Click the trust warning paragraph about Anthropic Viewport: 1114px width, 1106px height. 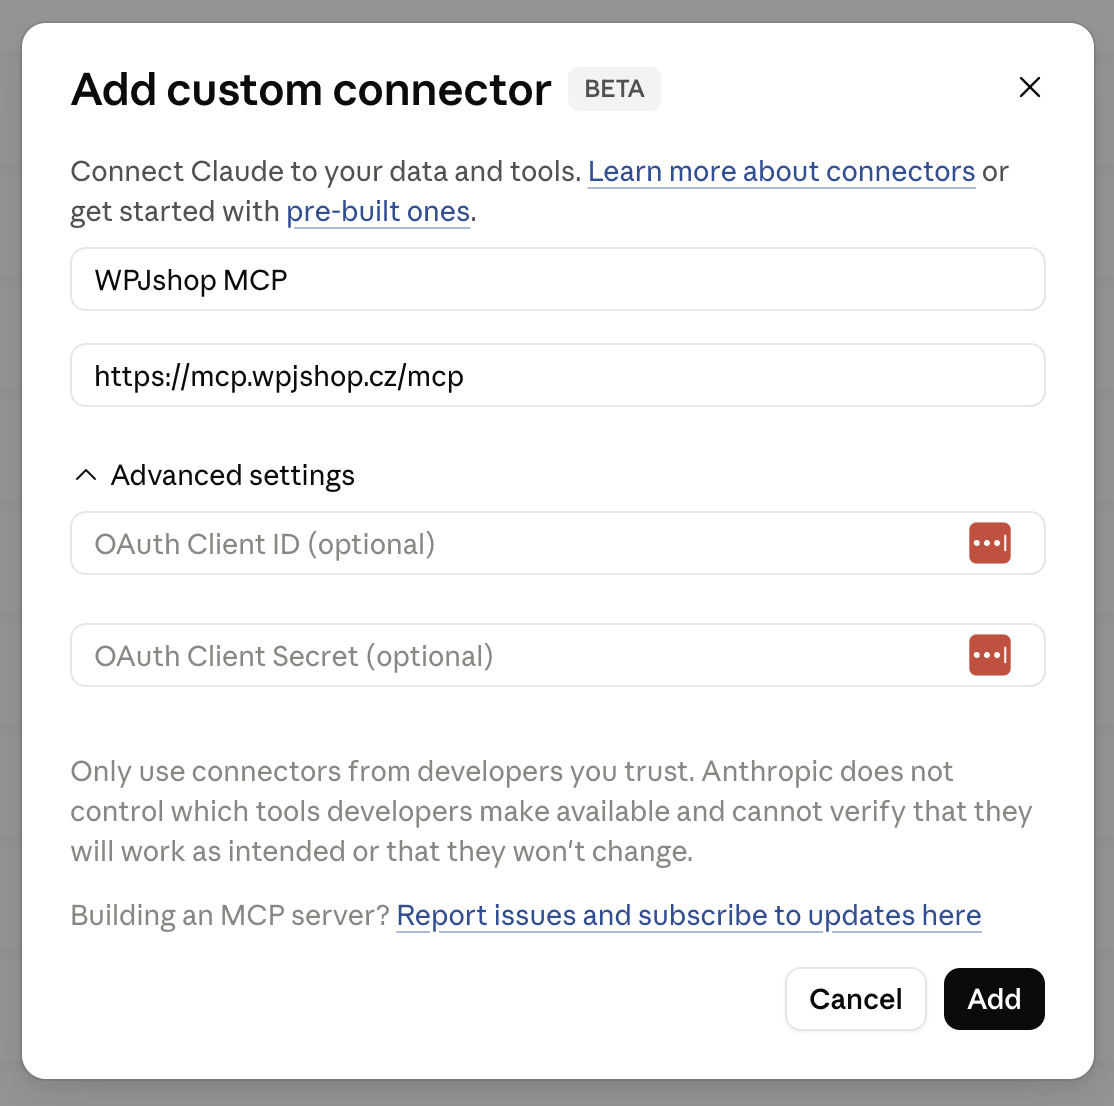pos(551,811)
